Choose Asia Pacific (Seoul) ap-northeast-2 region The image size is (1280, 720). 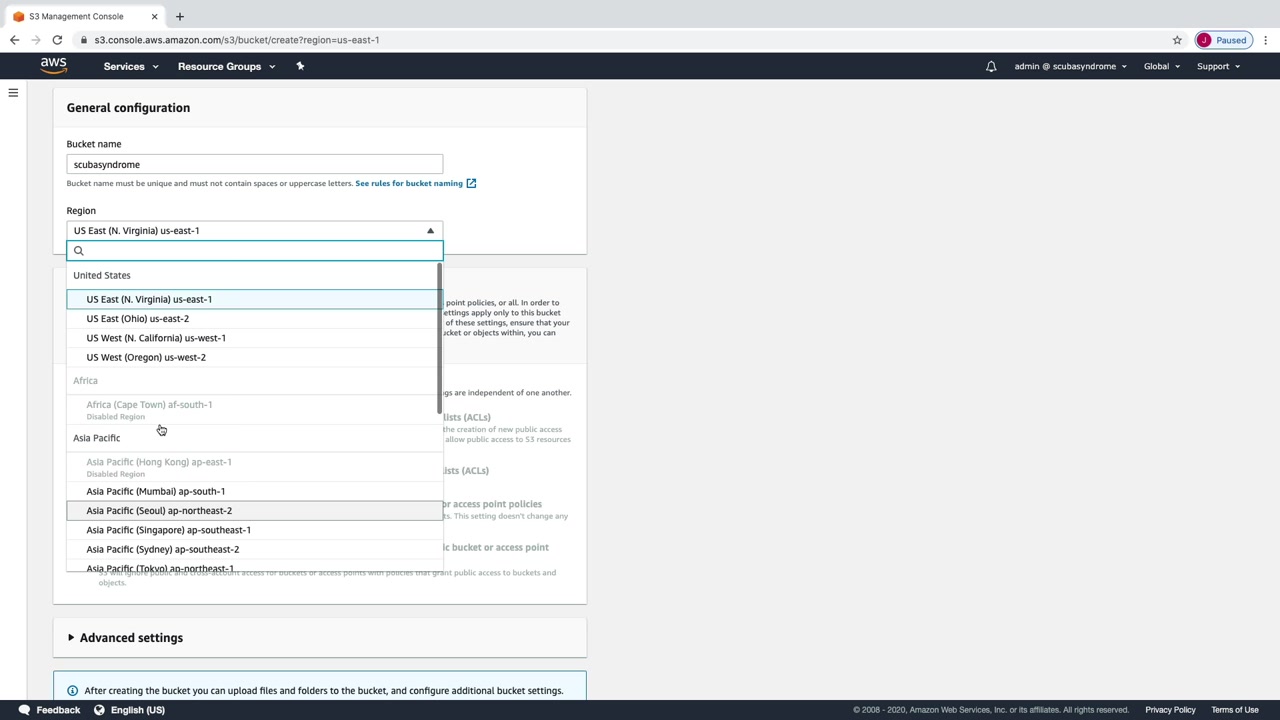click(254, 511)
